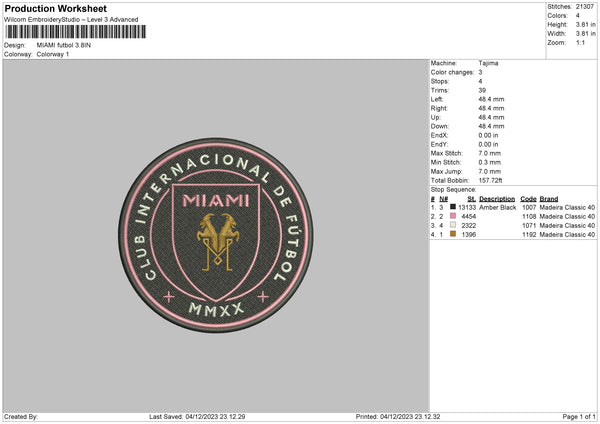600x424 pixels.
Task: Click stitch count '1396' in row 4
Action: tap(469, 234)
